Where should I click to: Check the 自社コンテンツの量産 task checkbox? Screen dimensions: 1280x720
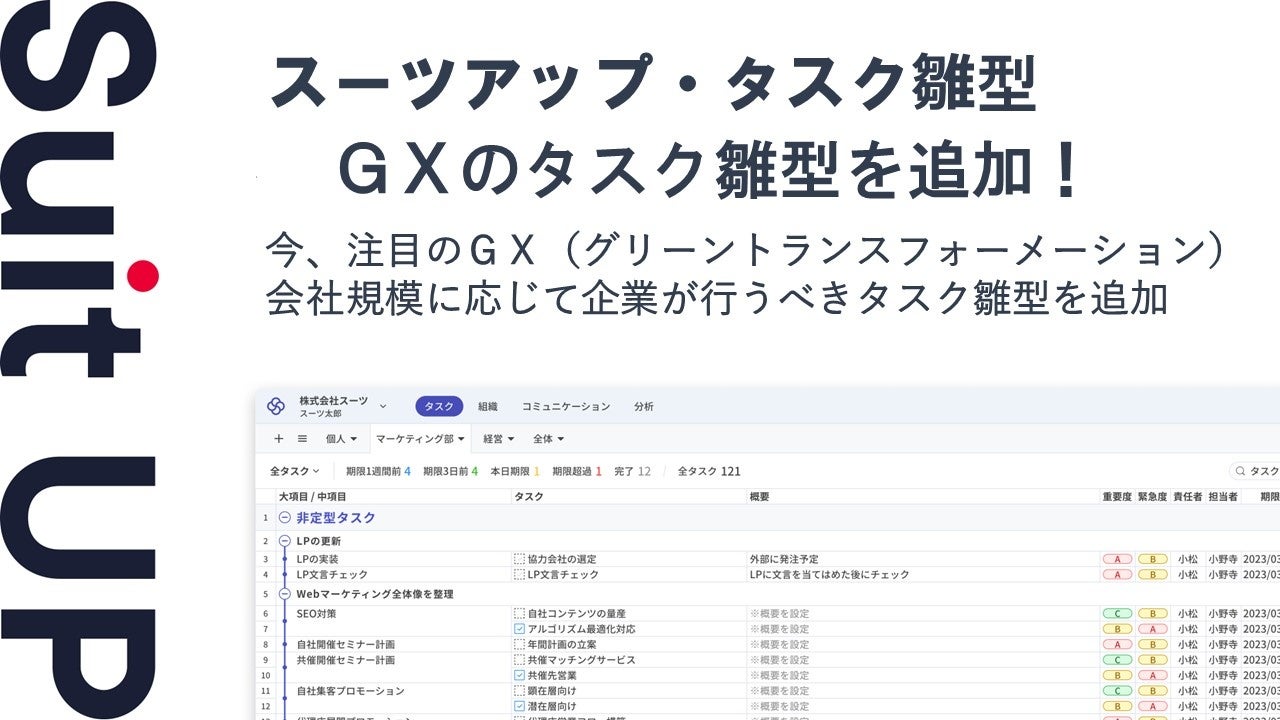tap(519, 614)
